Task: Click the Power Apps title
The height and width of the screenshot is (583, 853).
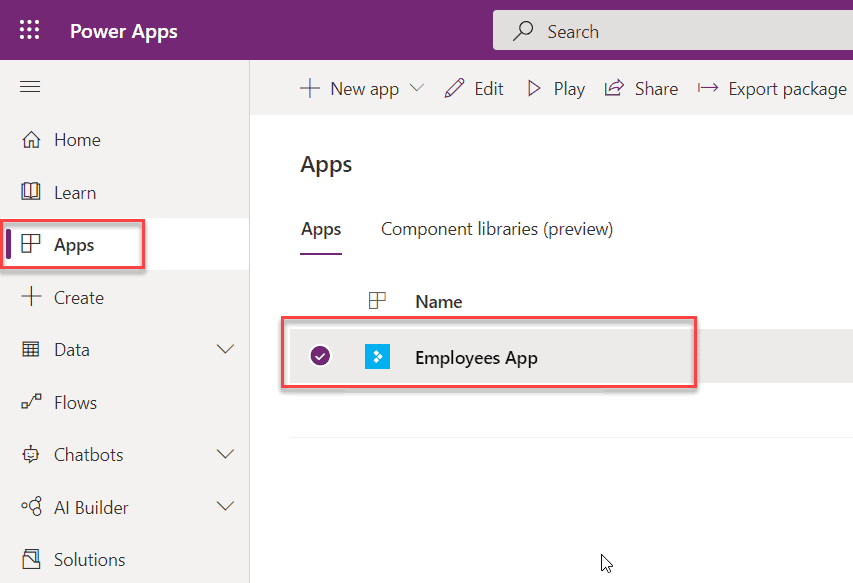Action: 123,31
